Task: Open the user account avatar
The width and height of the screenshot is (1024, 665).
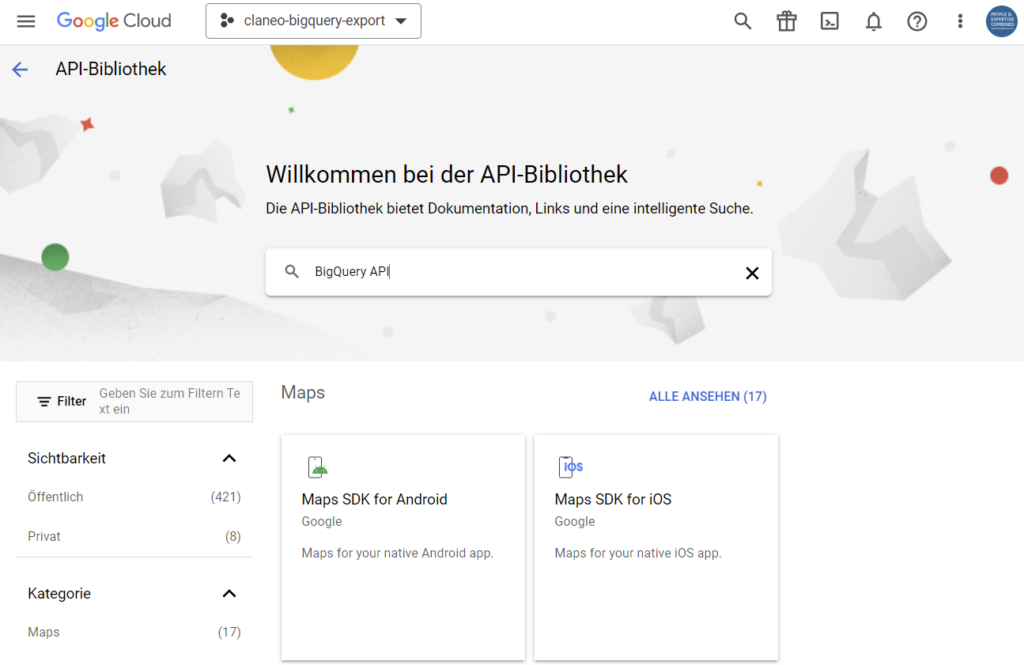Action: click(x=1002, y=21)
